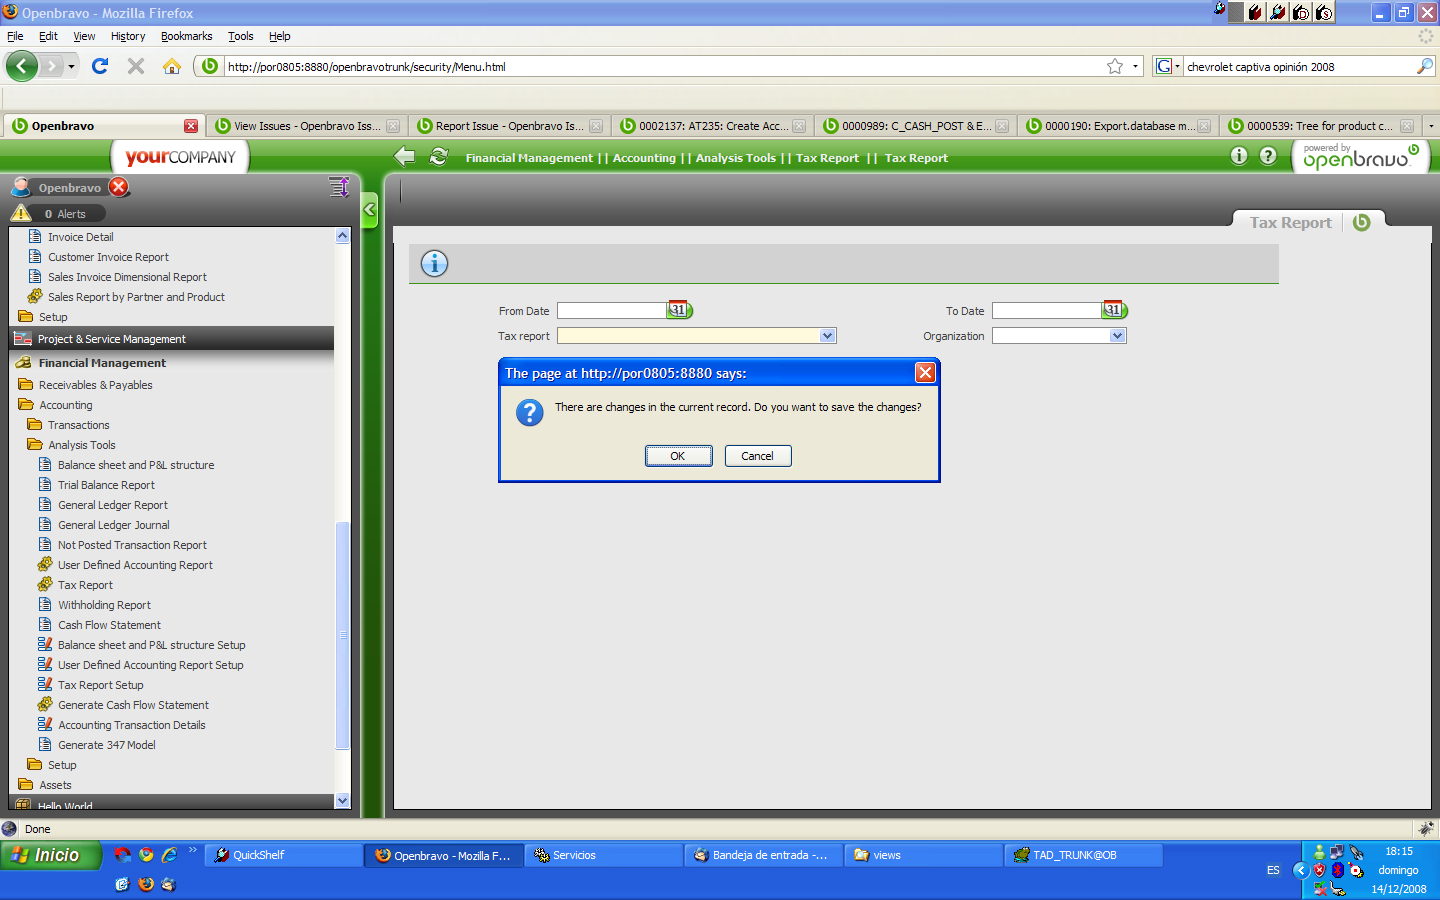Open the search engine selector dropdown
This screenshot has height=900, width=1440.
click(1167, 66)
